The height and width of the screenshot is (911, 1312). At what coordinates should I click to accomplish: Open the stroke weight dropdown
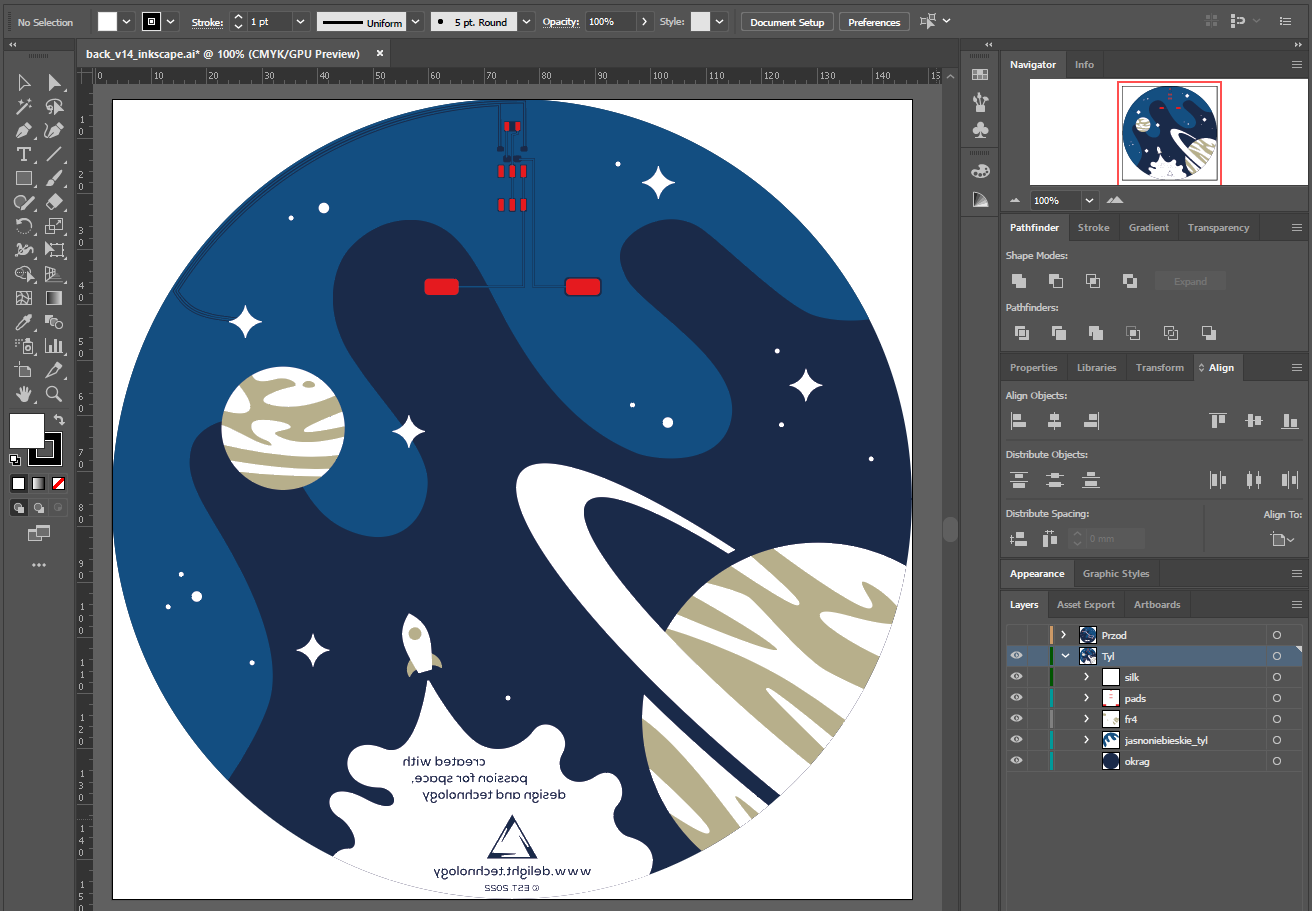301,22
